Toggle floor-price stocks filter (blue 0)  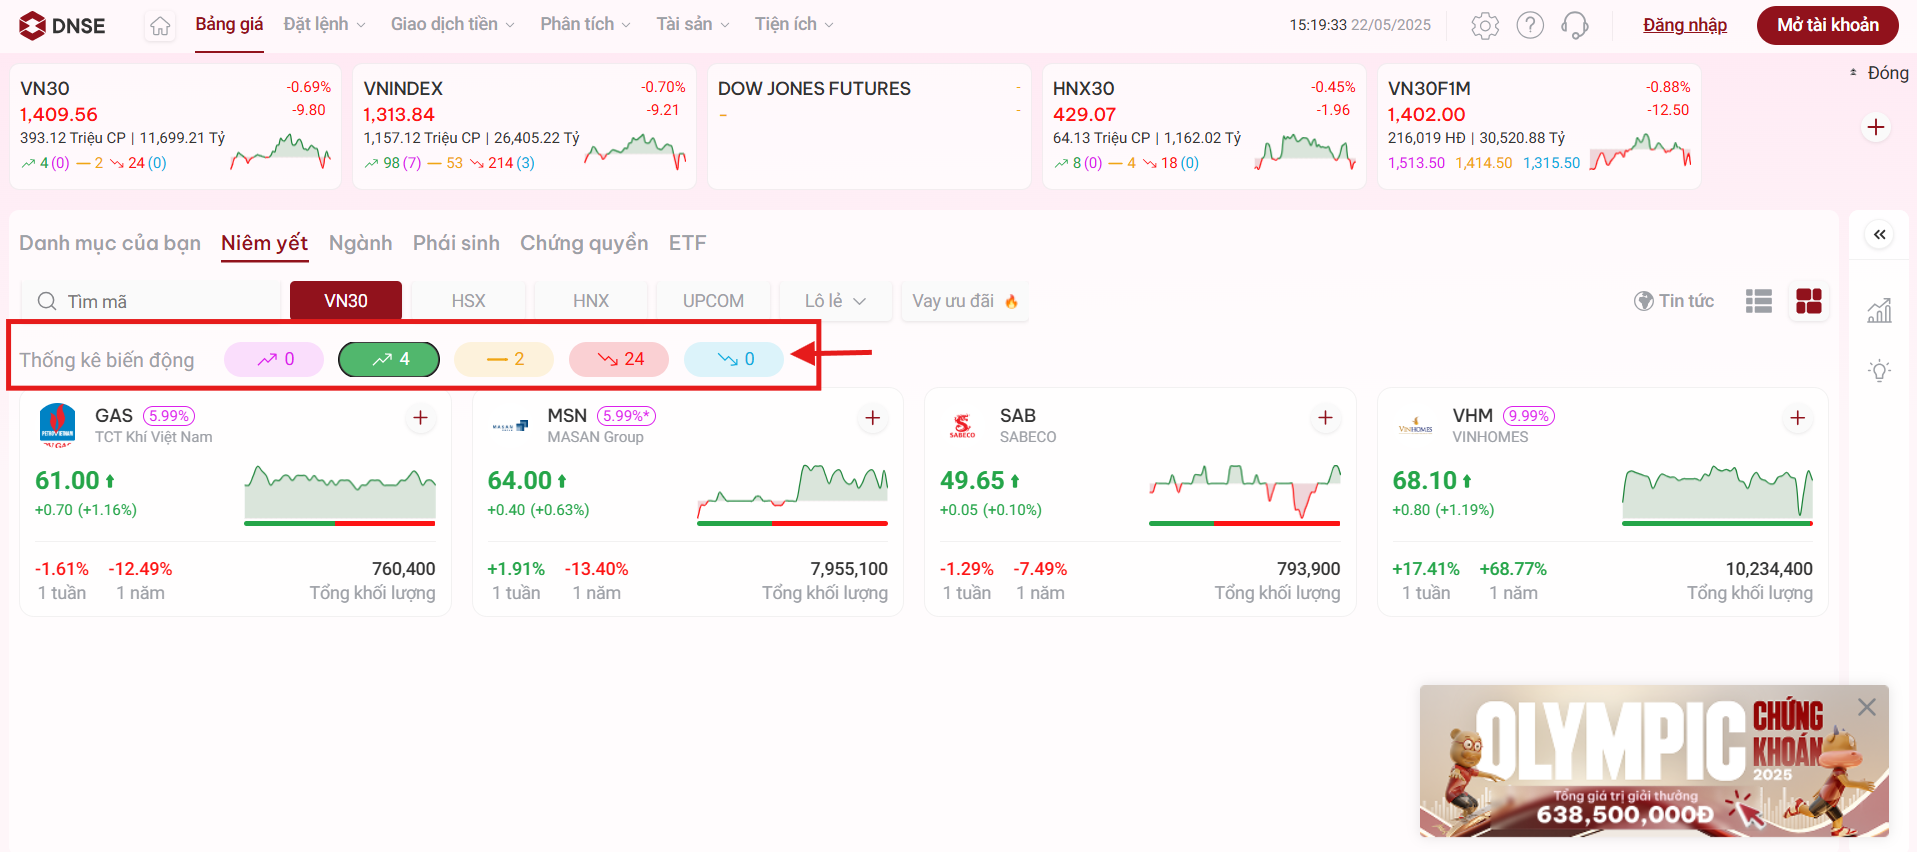coord(734,359)
